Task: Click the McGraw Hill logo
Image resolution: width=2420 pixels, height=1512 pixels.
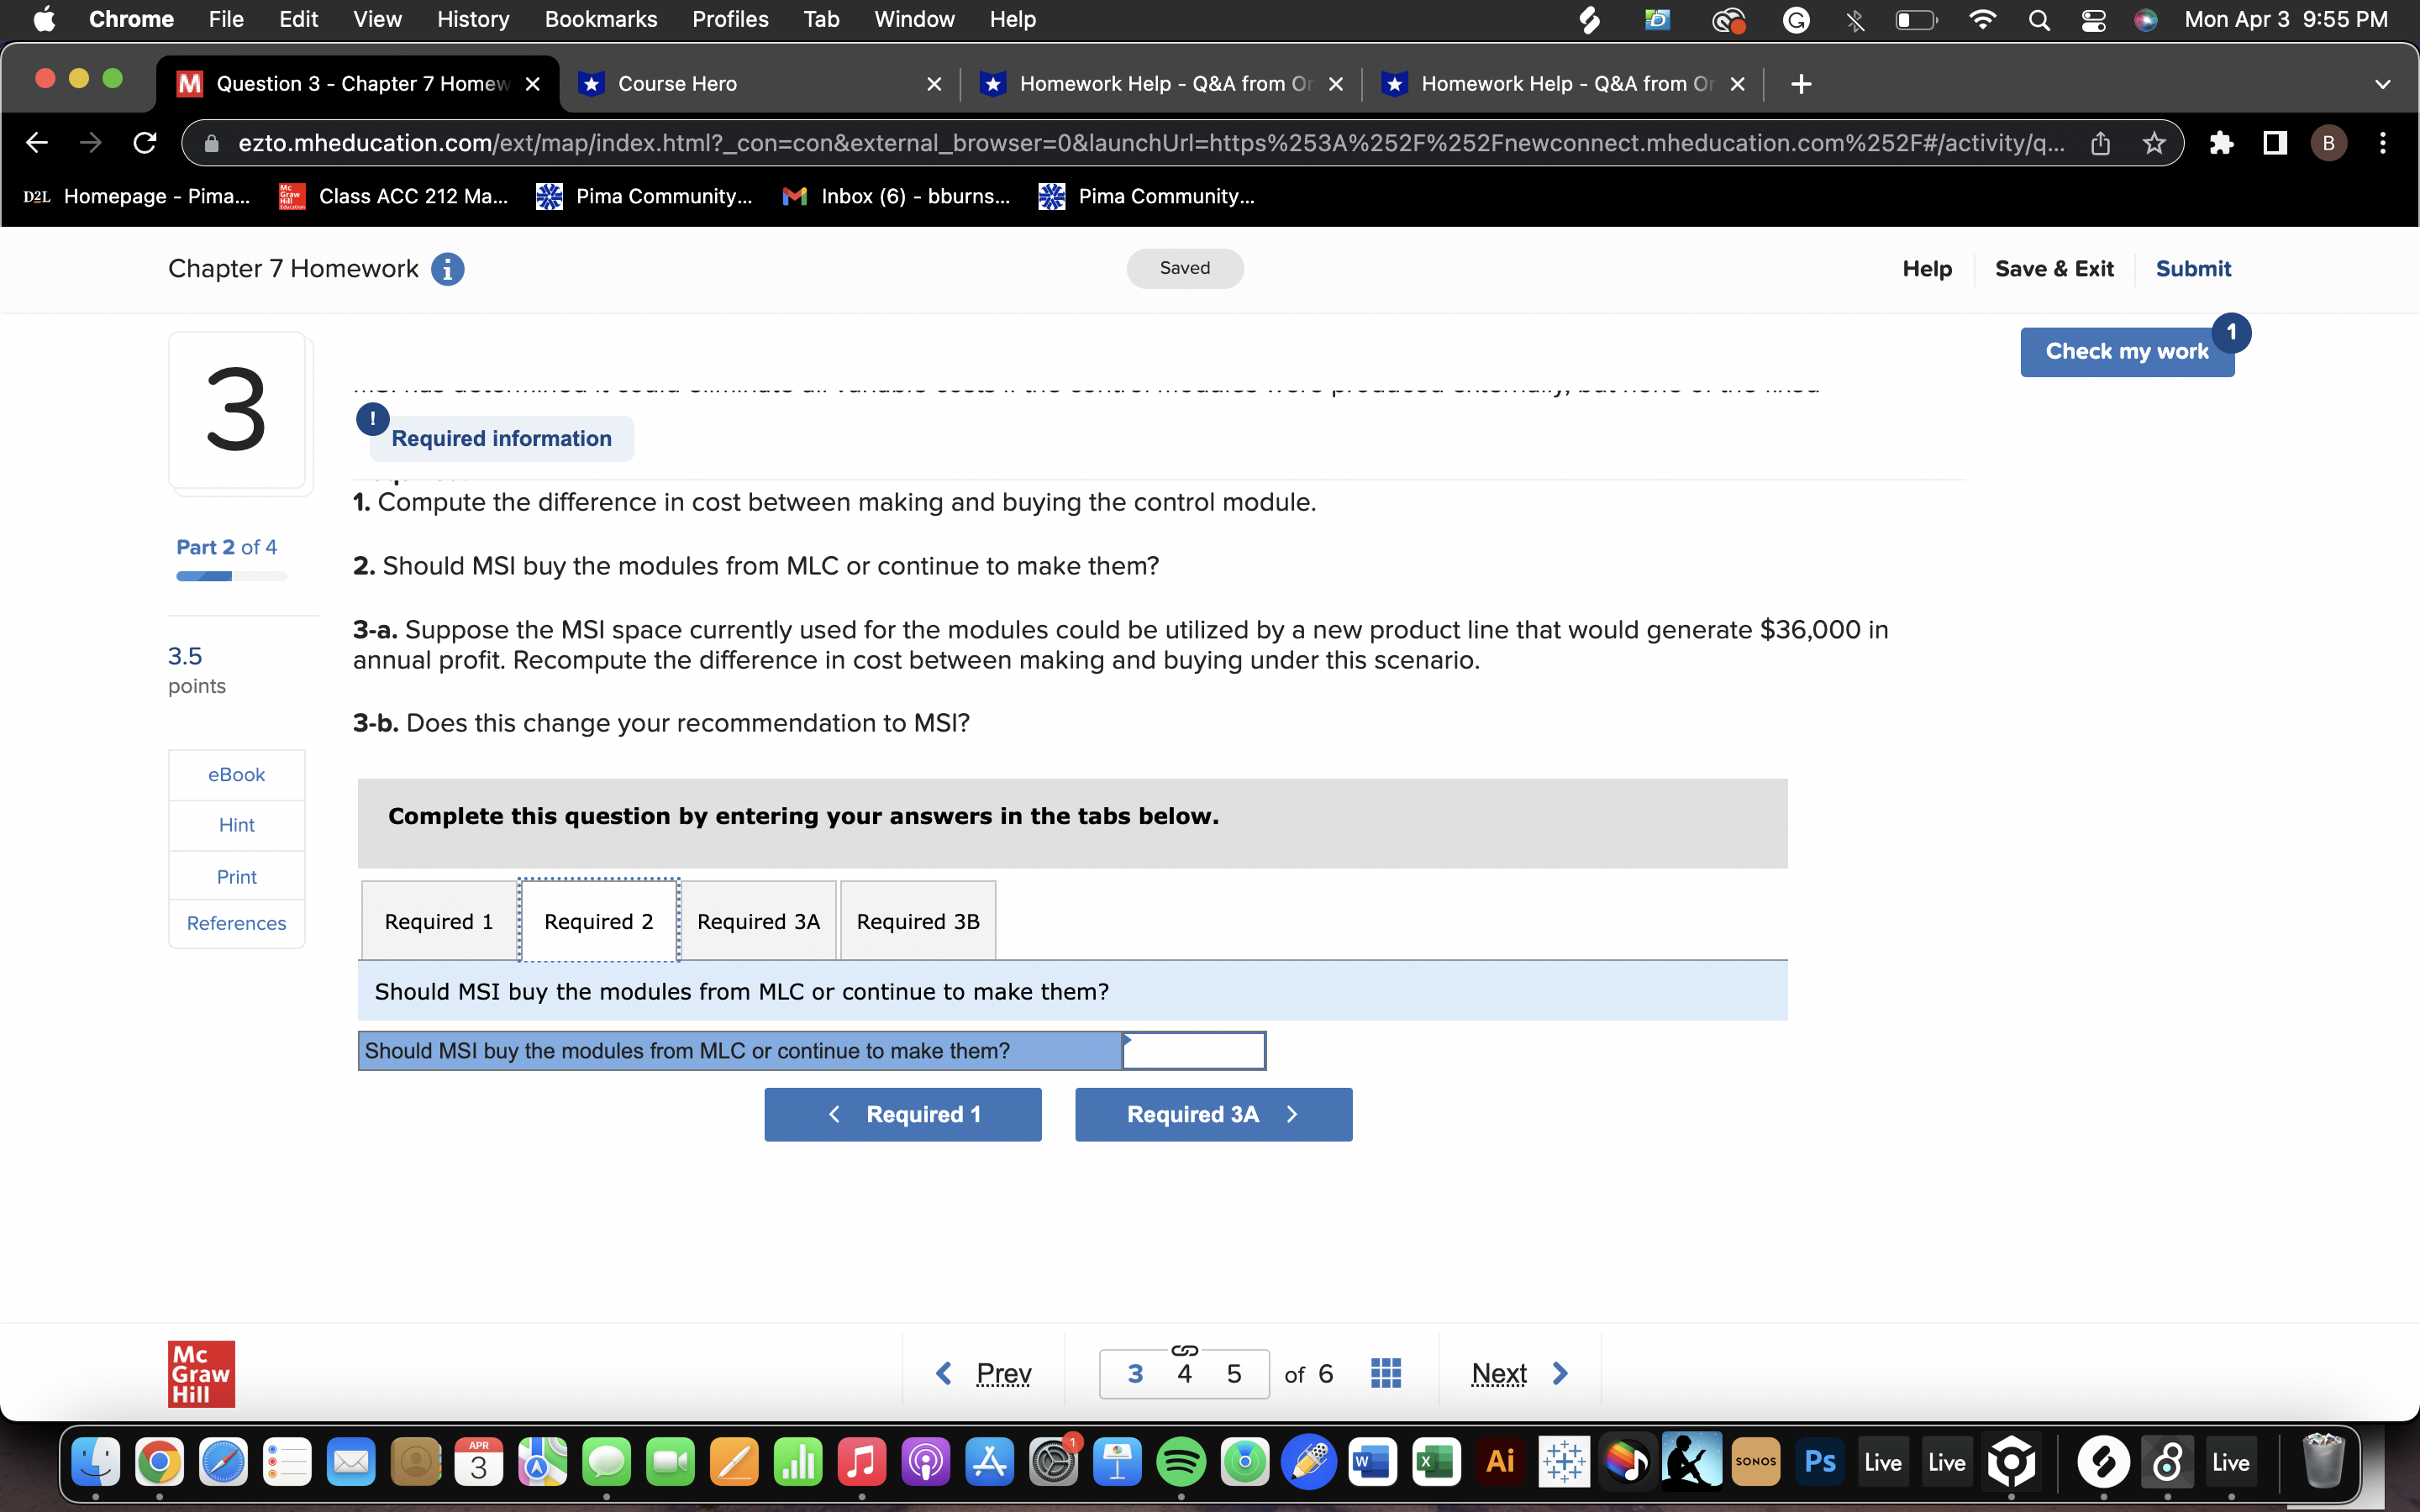Action: 200,1373
